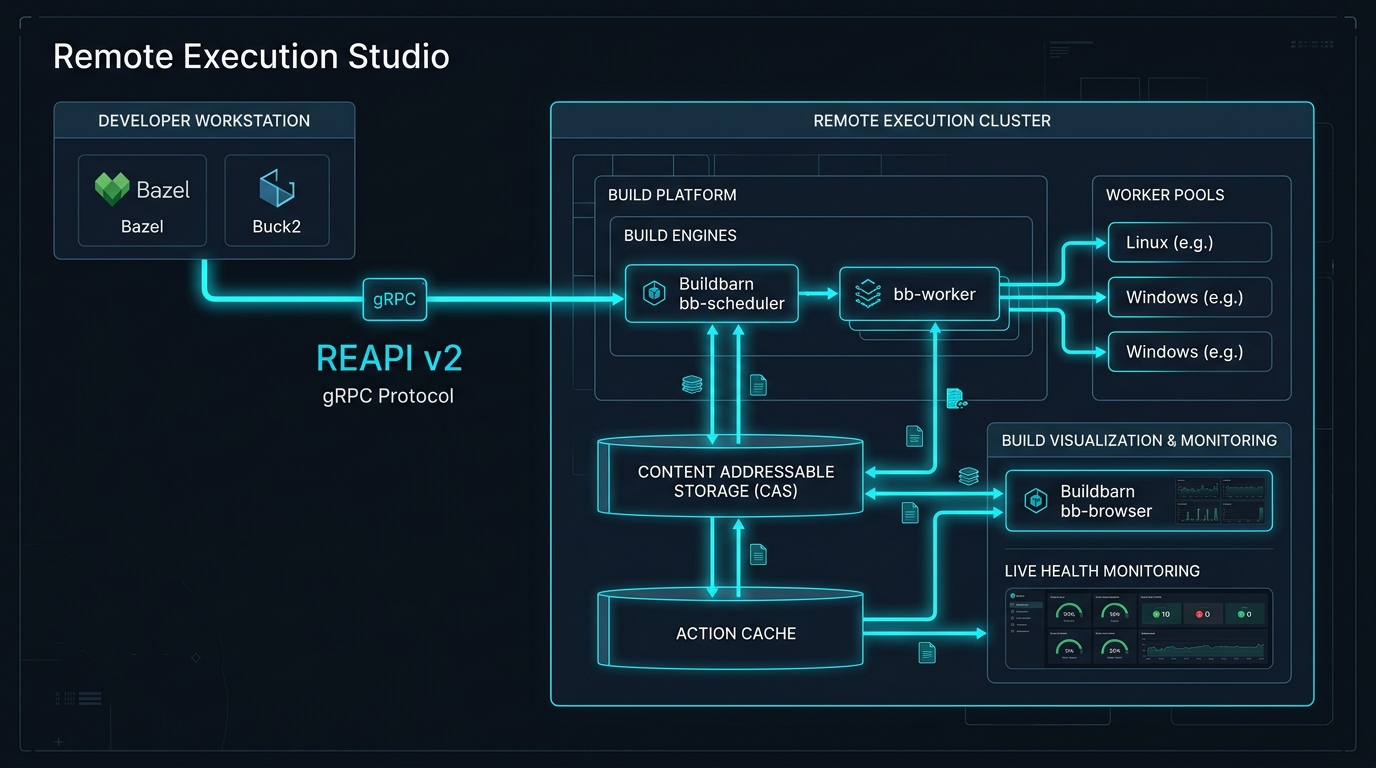Click the trend area chart in the health dashboard
The height and width of the screenshot is (768, 1376).
point(1203,648)
